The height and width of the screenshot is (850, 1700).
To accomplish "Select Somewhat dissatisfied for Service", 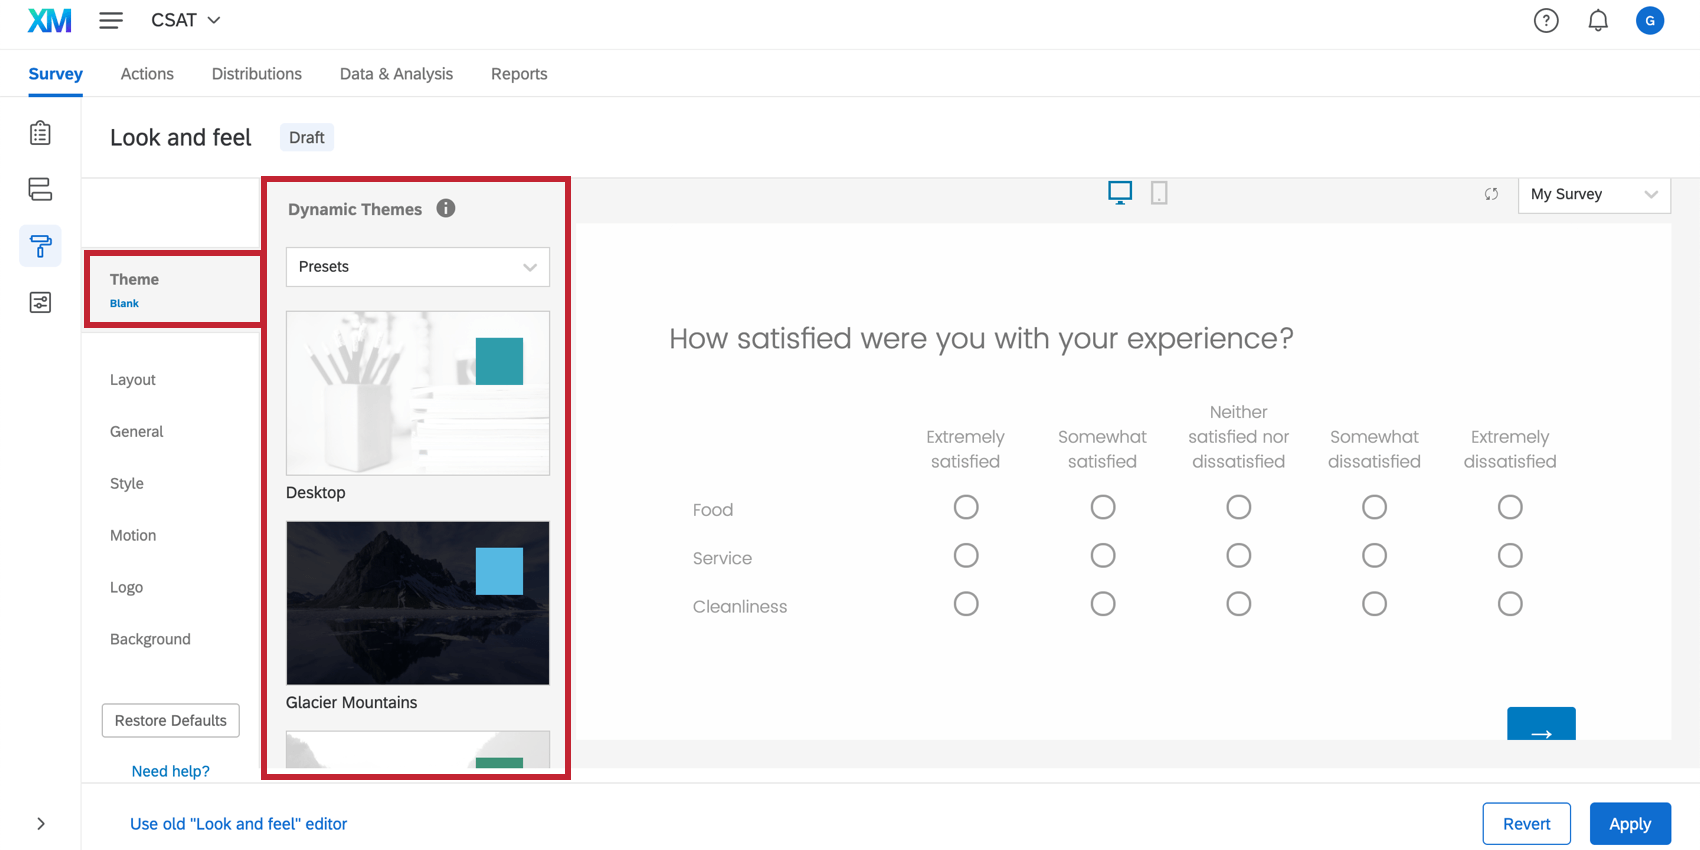I will 1374,556.
